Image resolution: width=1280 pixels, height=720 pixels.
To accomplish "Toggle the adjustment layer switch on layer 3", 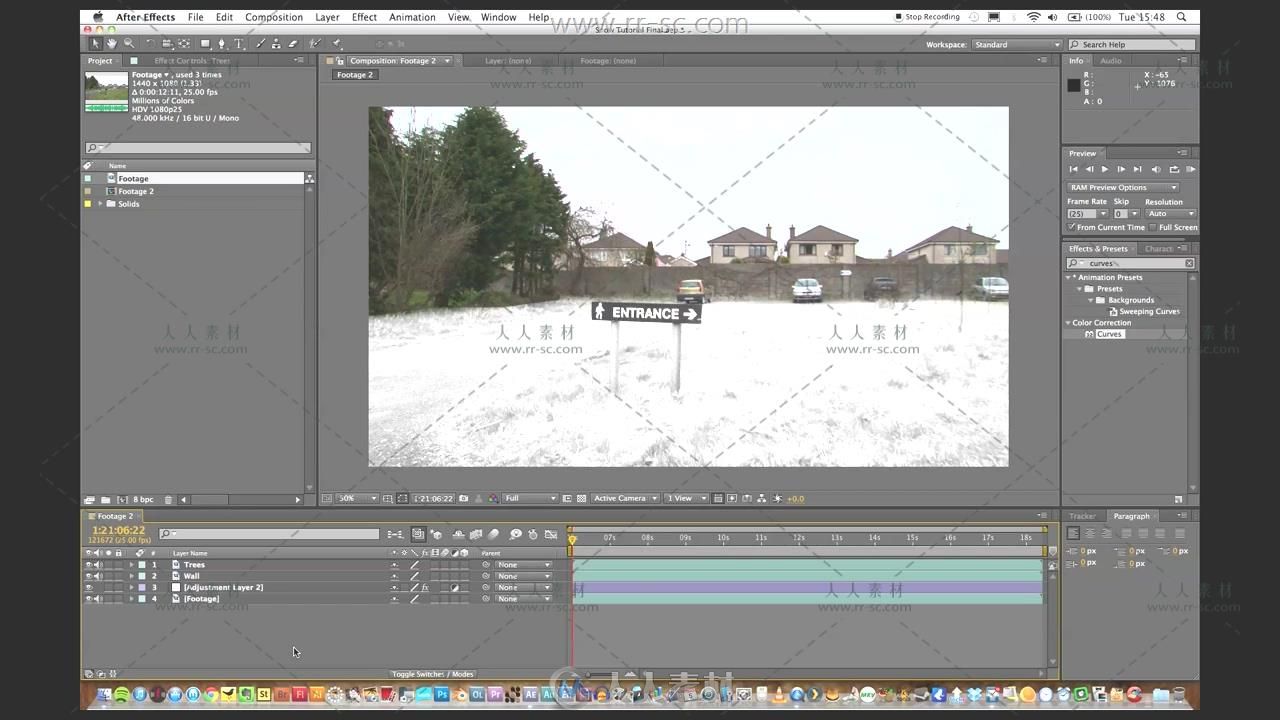I will pyautogui.click(x=454, y=588).
